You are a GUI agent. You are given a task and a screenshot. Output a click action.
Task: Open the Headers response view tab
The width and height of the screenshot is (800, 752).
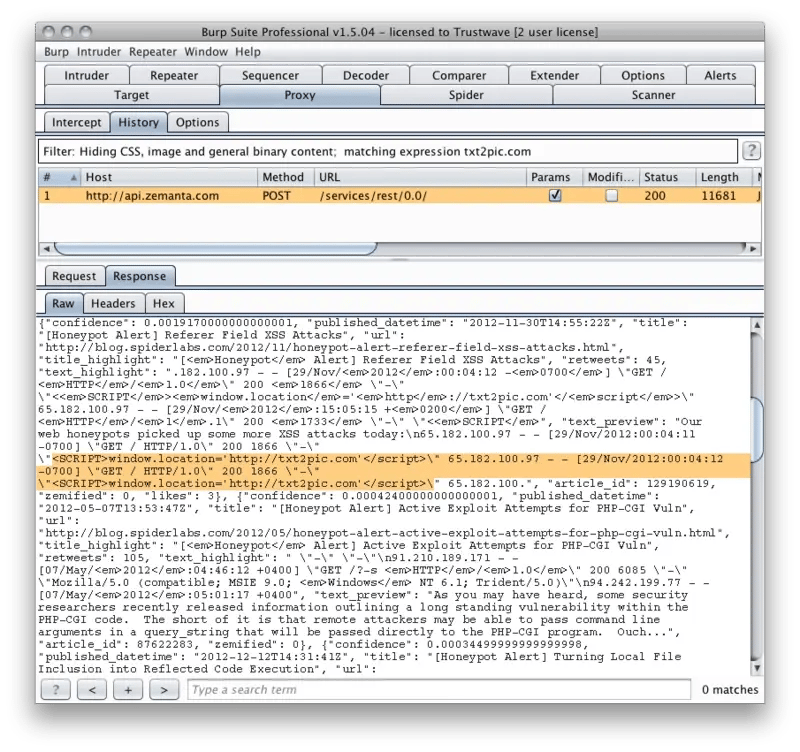[x=112, y=303]
